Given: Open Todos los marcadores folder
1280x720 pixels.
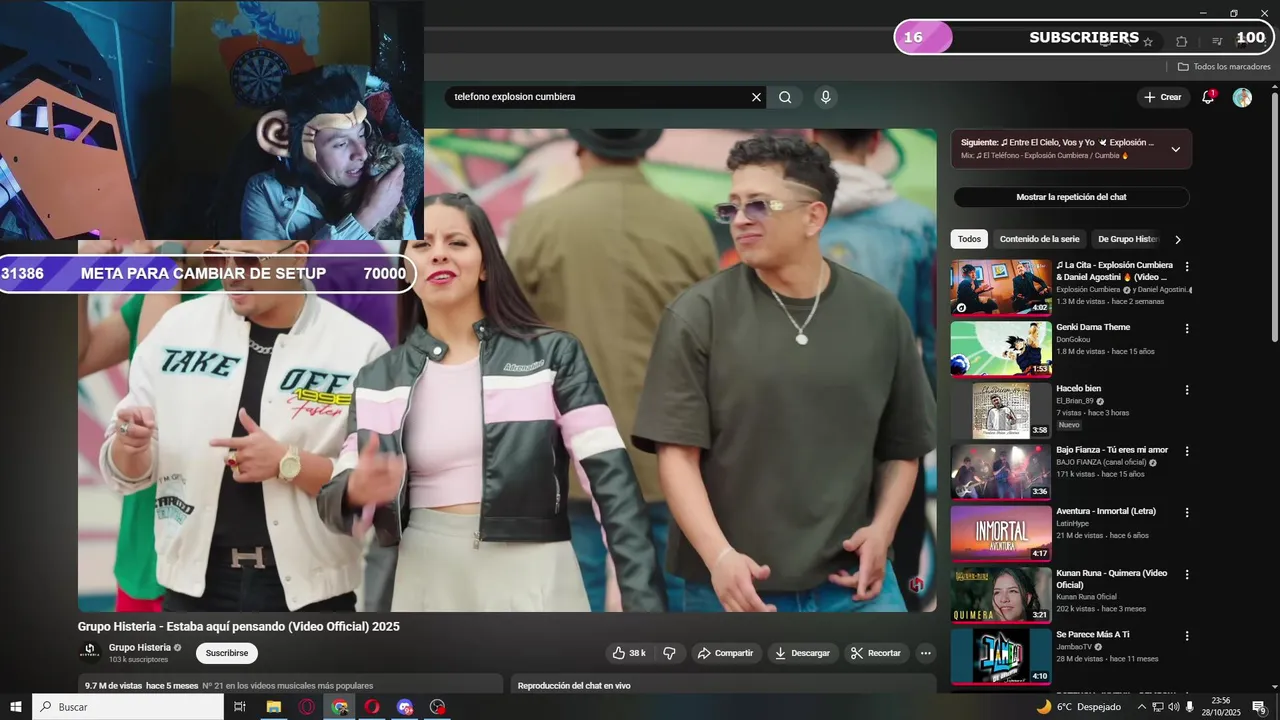Looking at the screenshot, I should point(1224,67).
